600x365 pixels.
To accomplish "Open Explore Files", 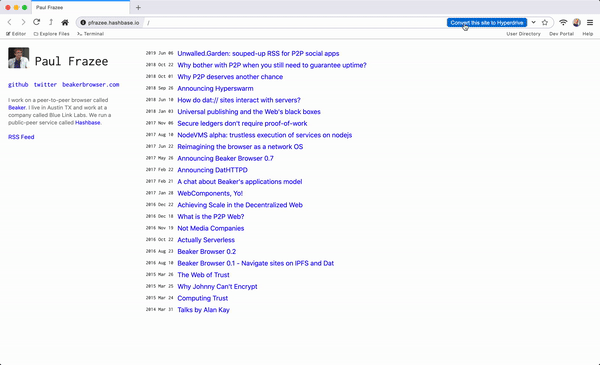I will click(x=52, y=34).
